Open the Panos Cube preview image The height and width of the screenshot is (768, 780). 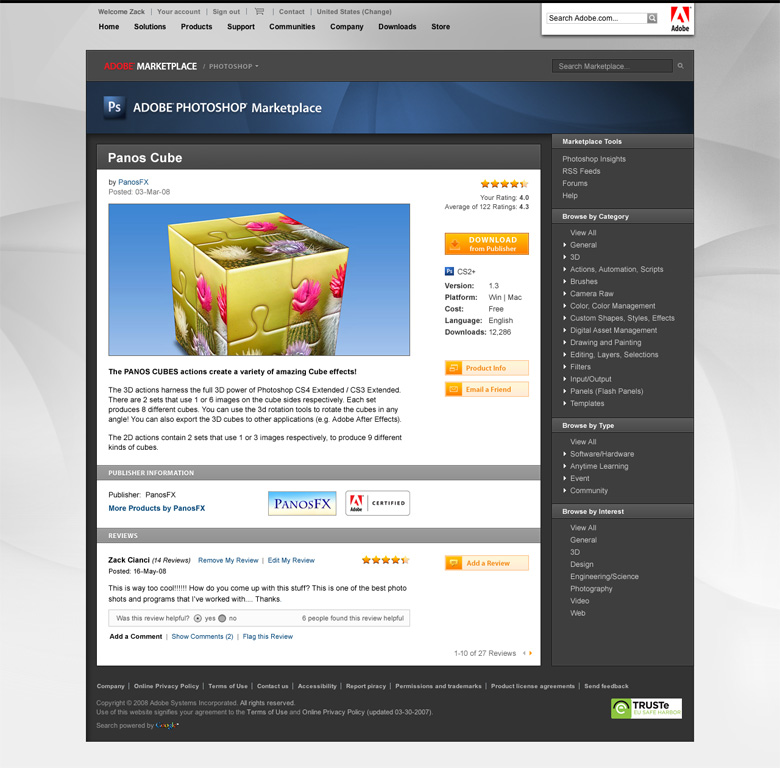(259, 280)
